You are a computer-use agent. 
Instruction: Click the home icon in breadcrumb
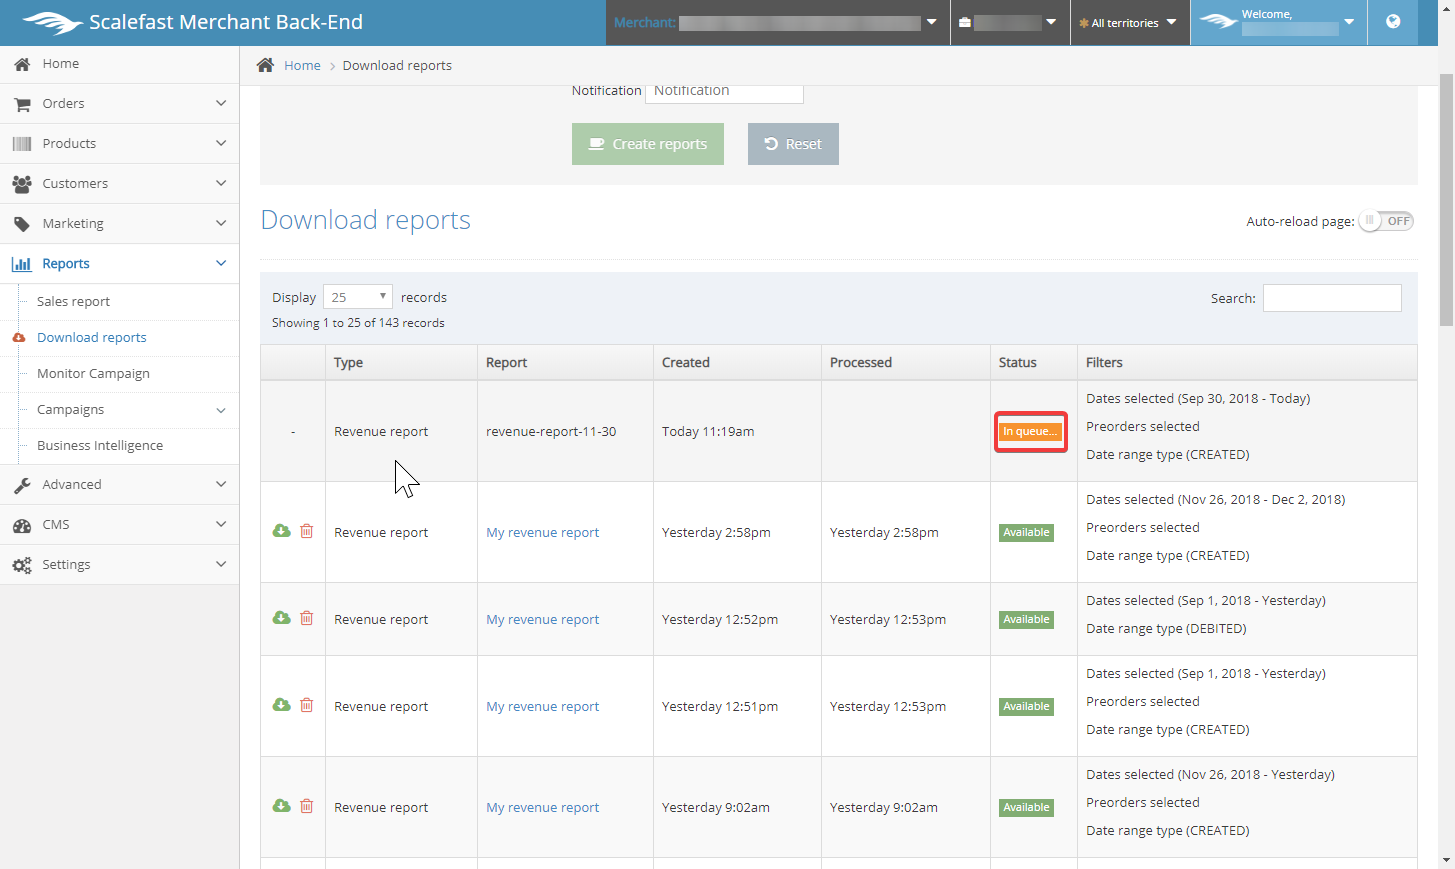(265, 65)
